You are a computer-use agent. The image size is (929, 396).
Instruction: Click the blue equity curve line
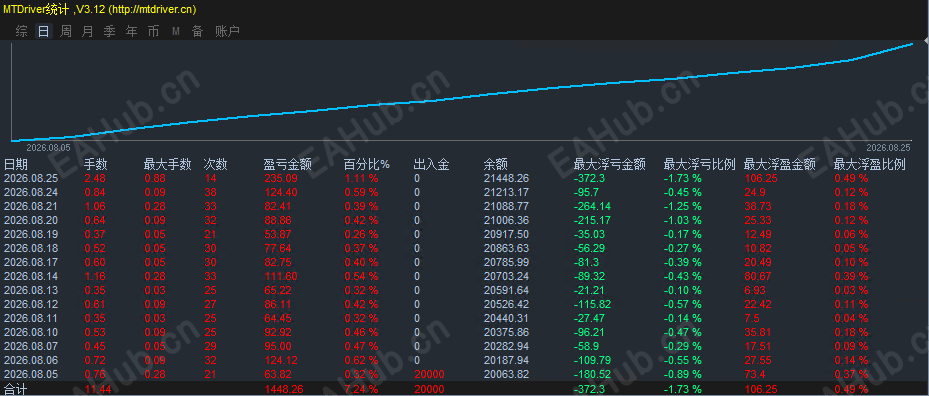[462, 97]
